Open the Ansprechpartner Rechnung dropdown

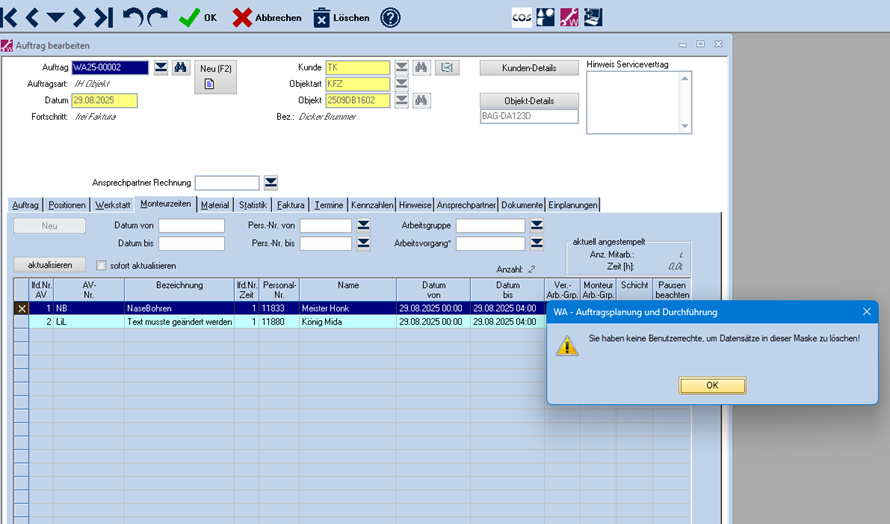point(270,183)
